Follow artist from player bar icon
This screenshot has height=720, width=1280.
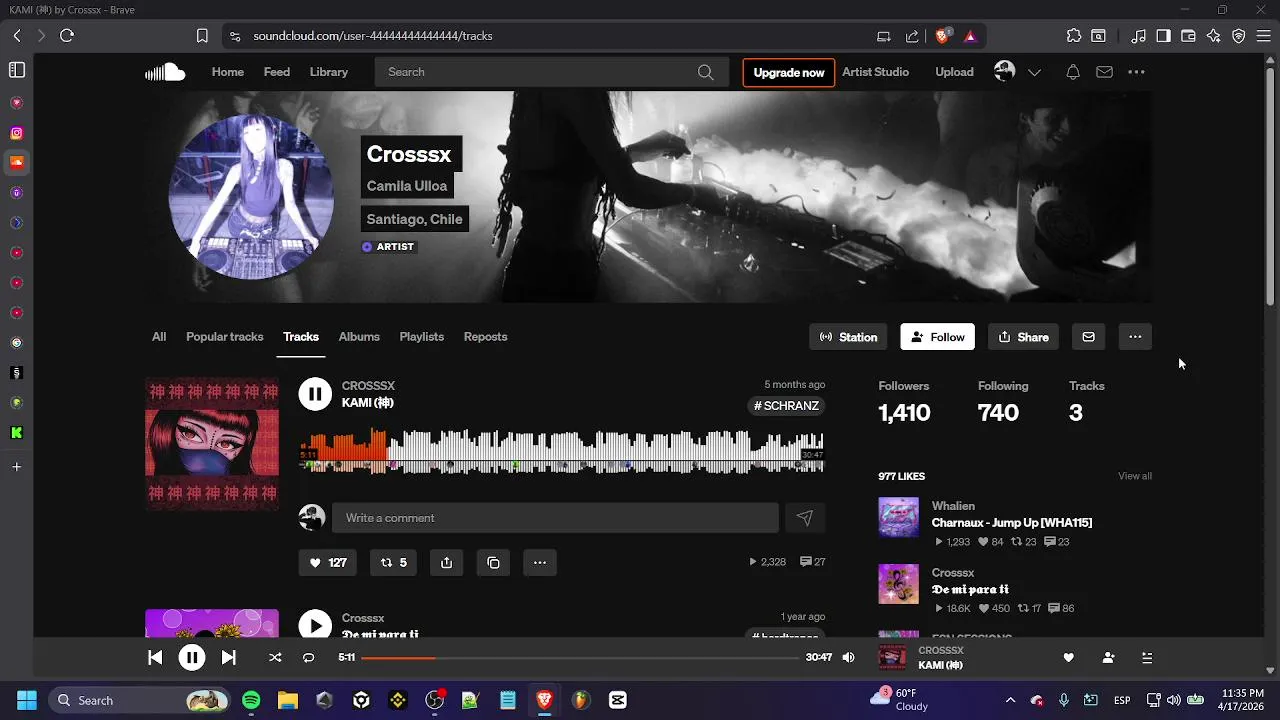pyautogui.click(x=1108, y=657)
